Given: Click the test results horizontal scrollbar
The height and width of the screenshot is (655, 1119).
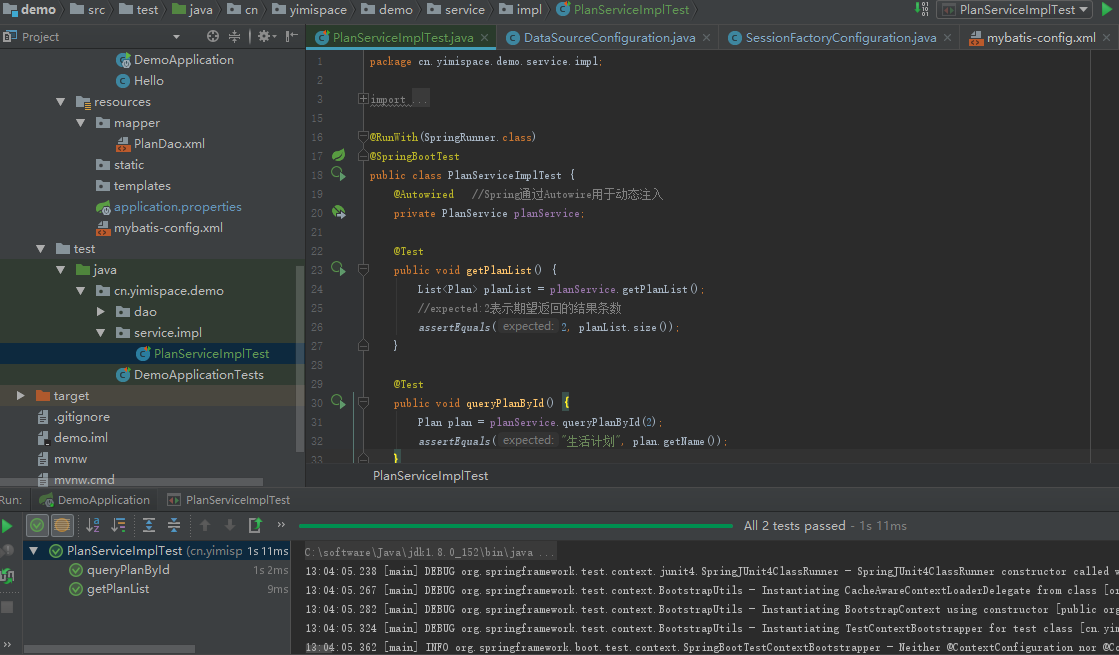Looking at the screenshot, I should tap(109, 649).
